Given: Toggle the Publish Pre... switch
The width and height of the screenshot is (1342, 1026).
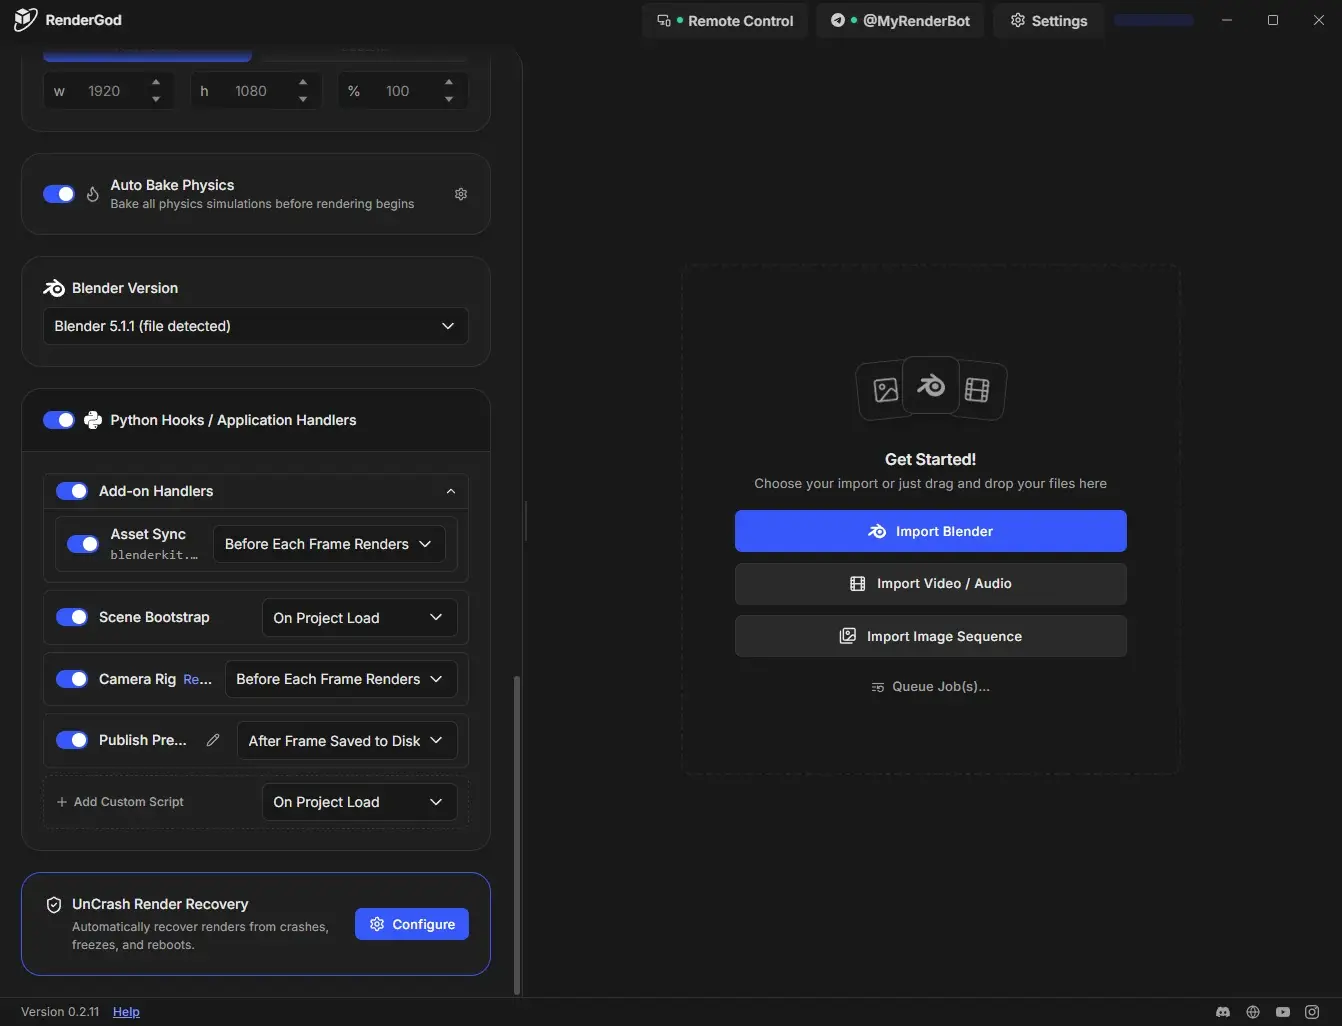Looking at the screenshot, I should point(72,740).
